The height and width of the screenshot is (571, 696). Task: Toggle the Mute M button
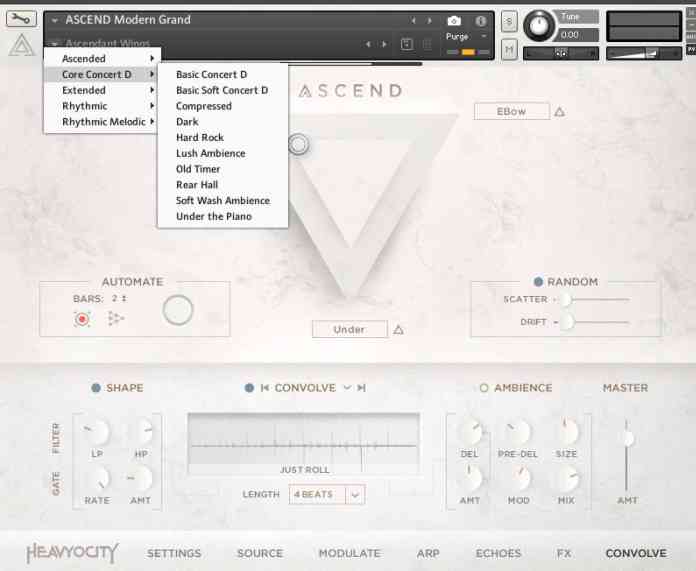509,49
